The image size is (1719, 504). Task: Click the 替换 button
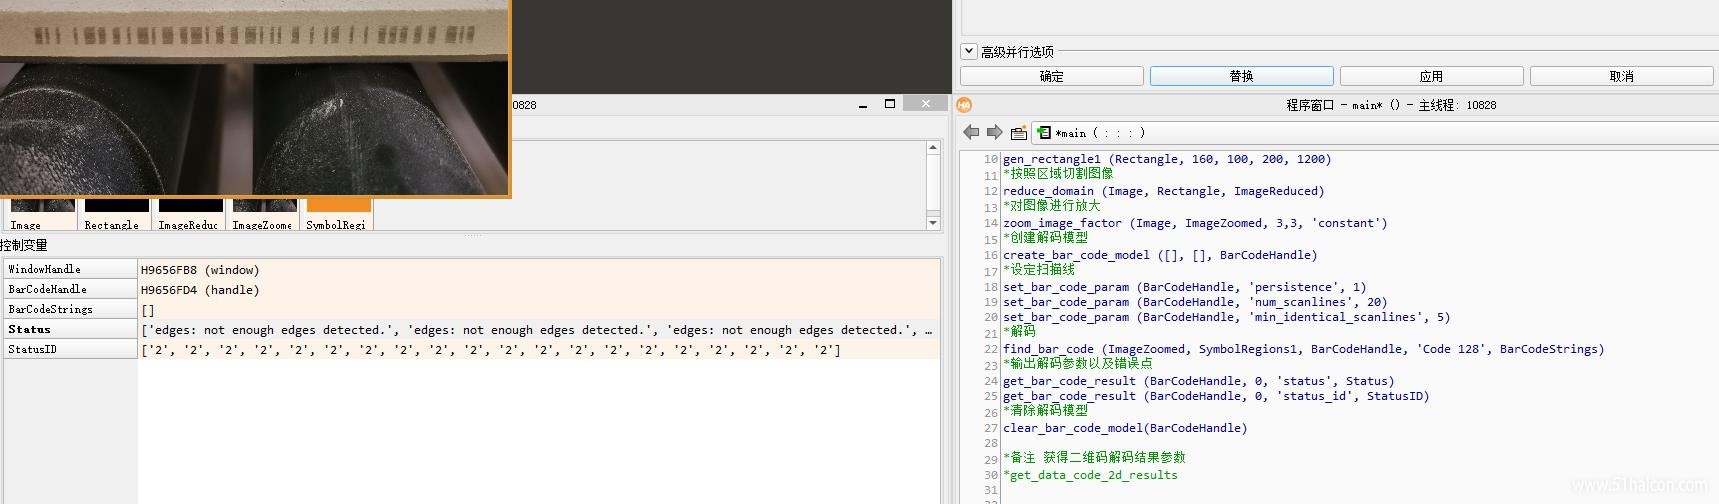click(1241, 76)
